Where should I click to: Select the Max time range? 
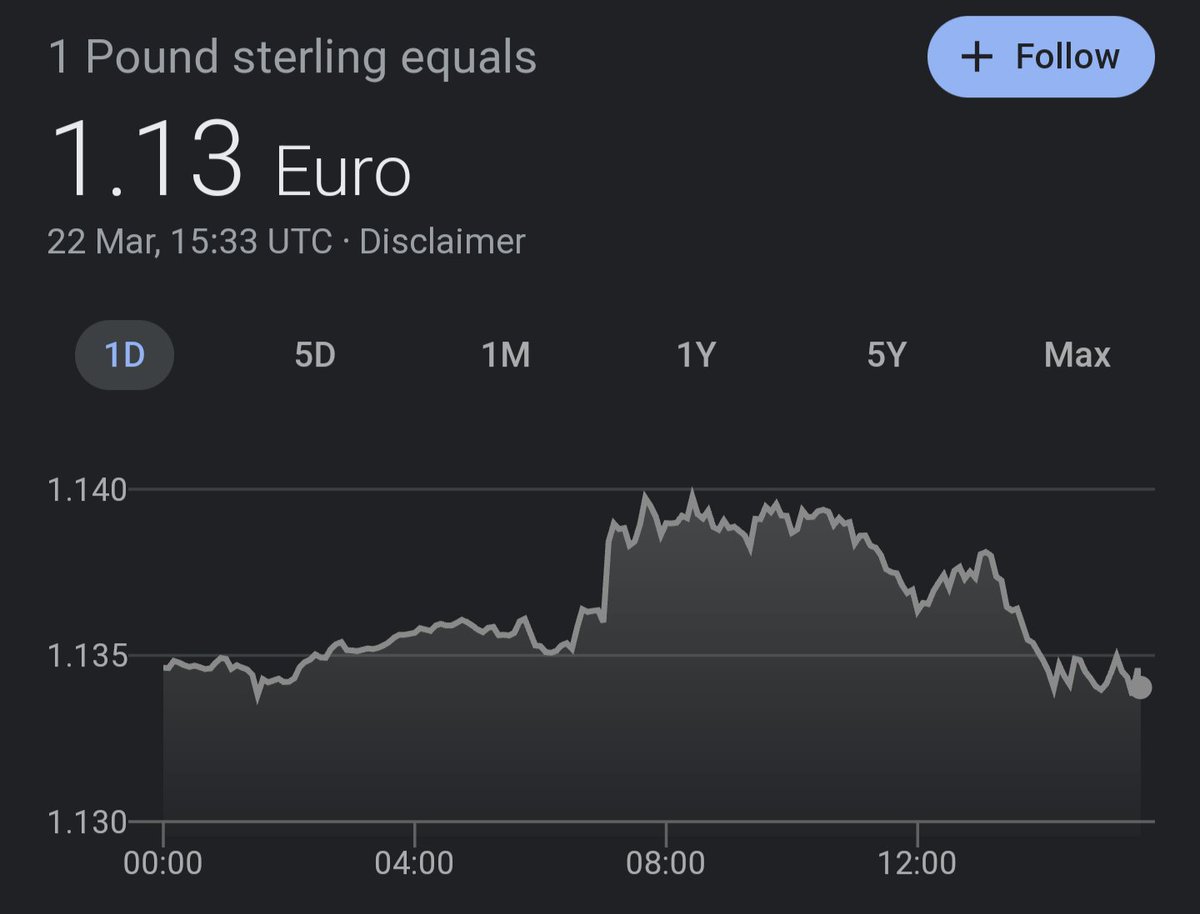click(x=1077, y=355)
